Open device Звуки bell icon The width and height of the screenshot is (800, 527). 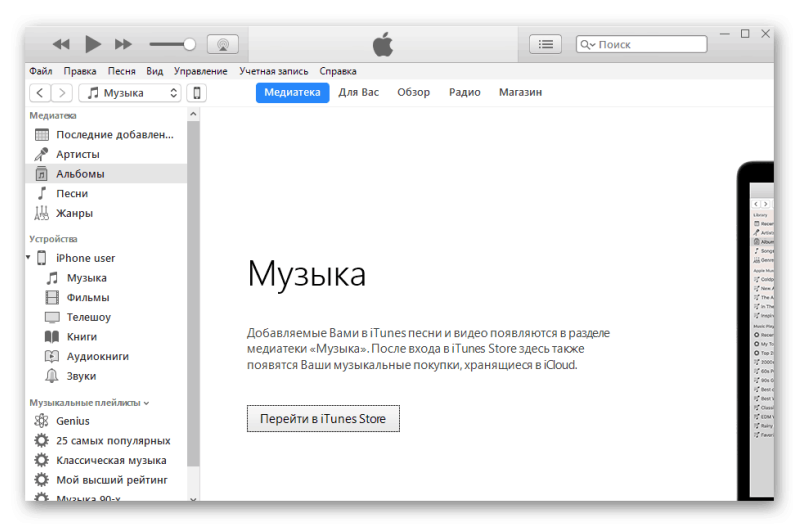pyautogui.click(x=52, y=376)
